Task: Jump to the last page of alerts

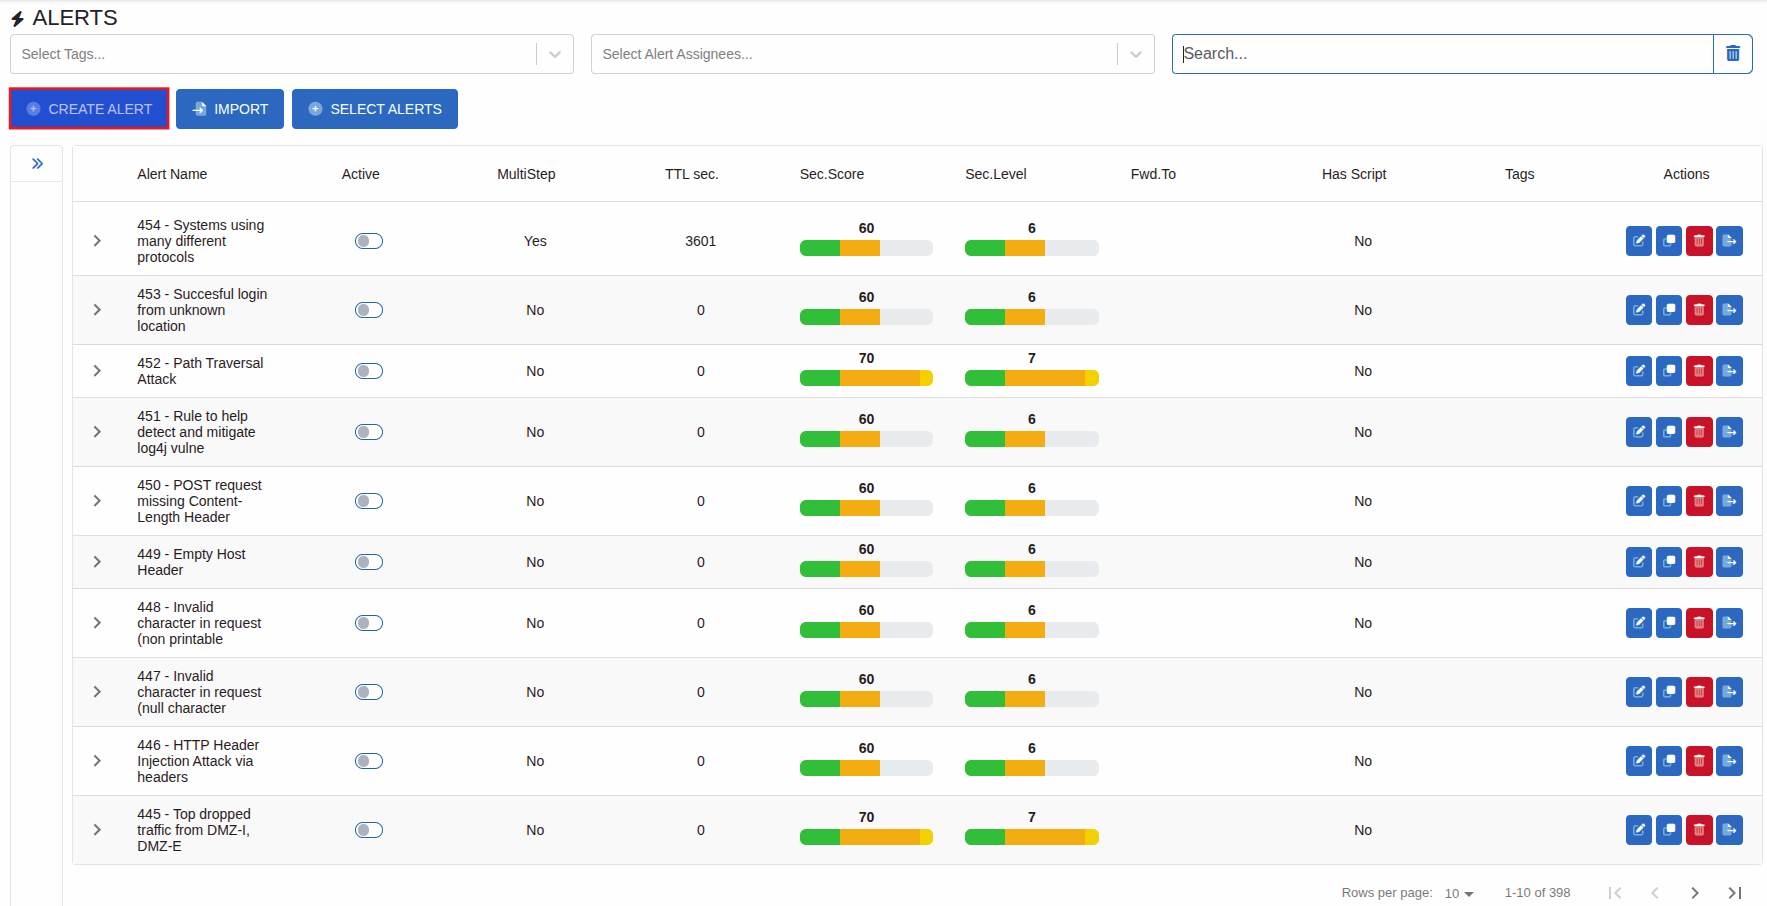Action: click(1735, 892)
